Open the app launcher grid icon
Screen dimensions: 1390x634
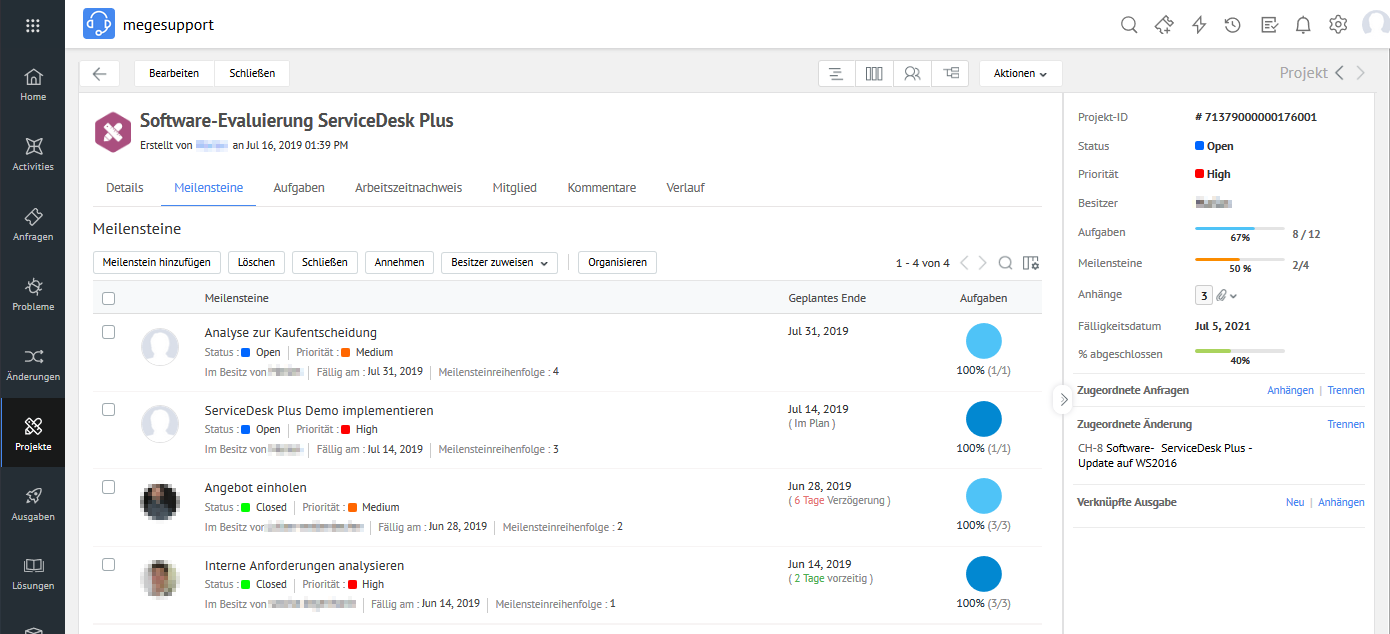click(33, 25)
